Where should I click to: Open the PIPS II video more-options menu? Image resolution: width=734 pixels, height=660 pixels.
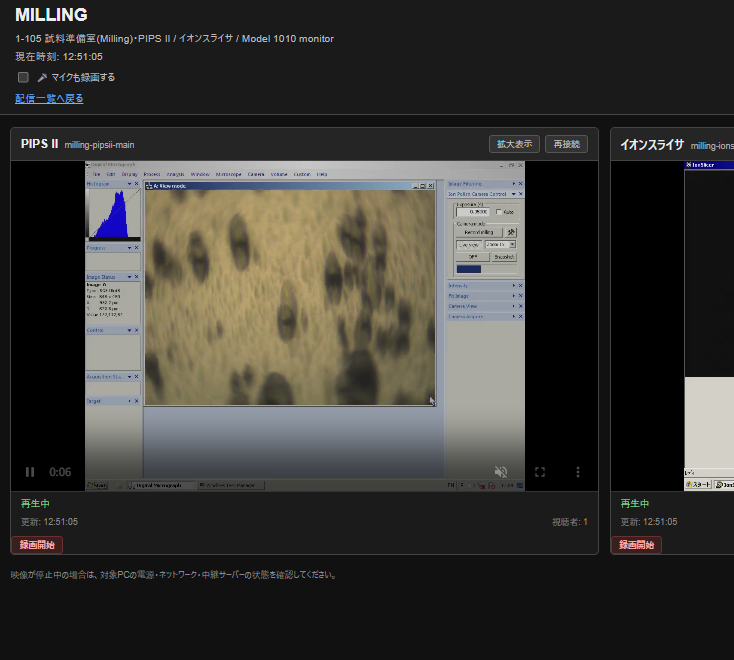point(578,472)
